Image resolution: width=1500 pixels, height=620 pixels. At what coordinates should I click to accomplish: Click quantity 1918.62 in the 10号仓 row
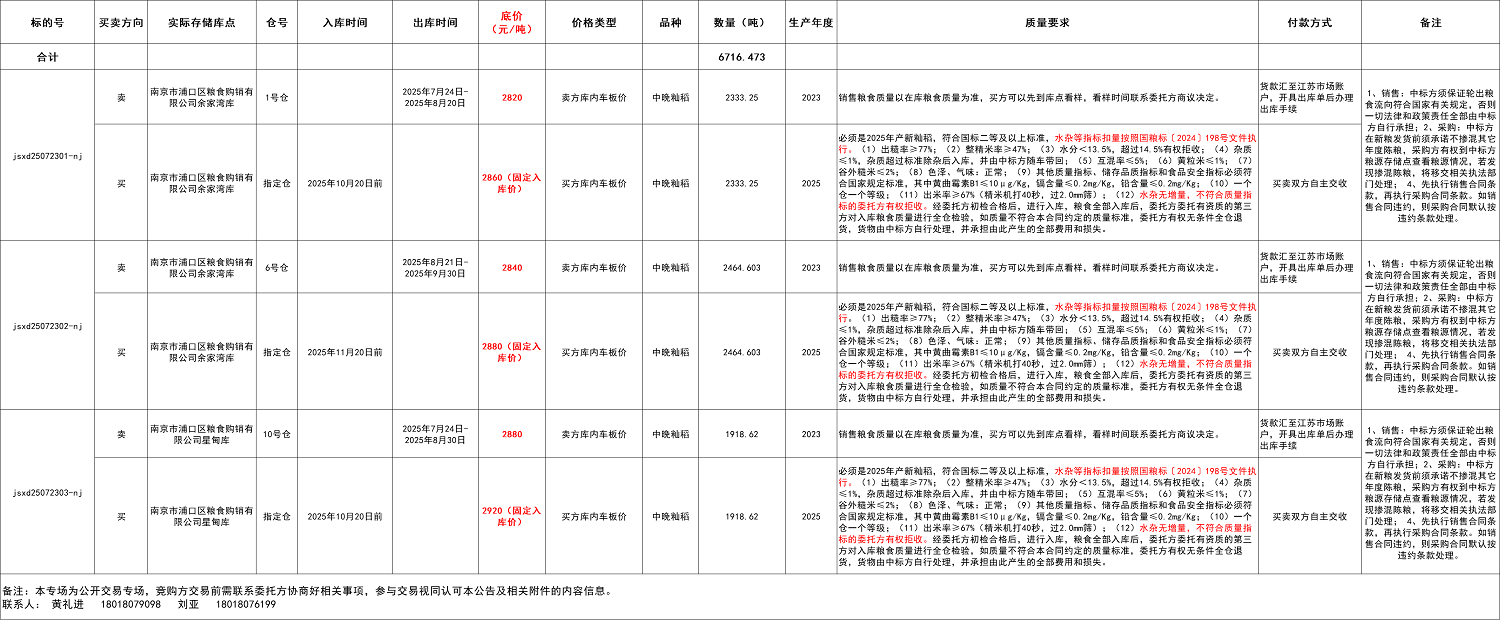tap(741, 434)
